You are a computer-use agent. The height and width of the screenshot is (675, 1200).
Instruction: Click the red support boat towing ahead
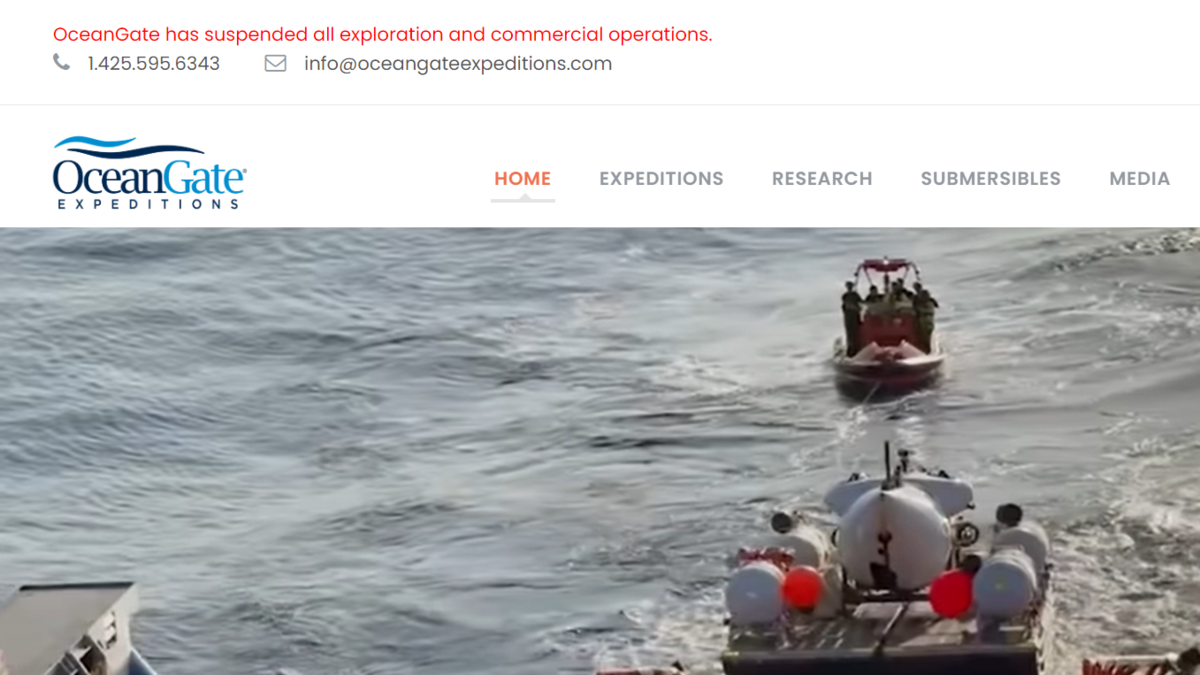point(888,325)
